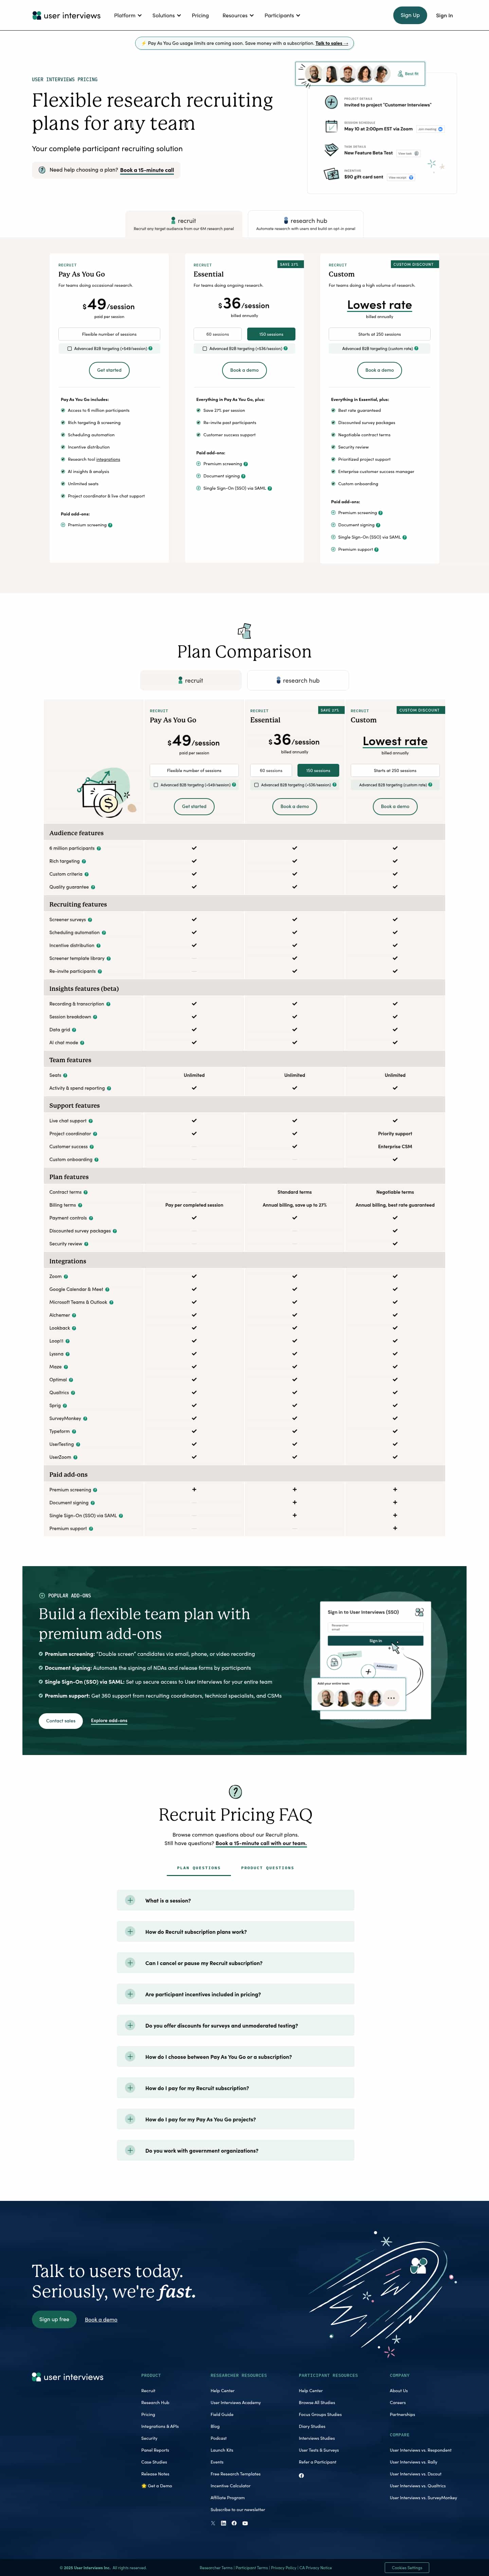Click info icon beside Discounted survey packages row
Screen dimensions: 489x2576
coord(115,1231)
